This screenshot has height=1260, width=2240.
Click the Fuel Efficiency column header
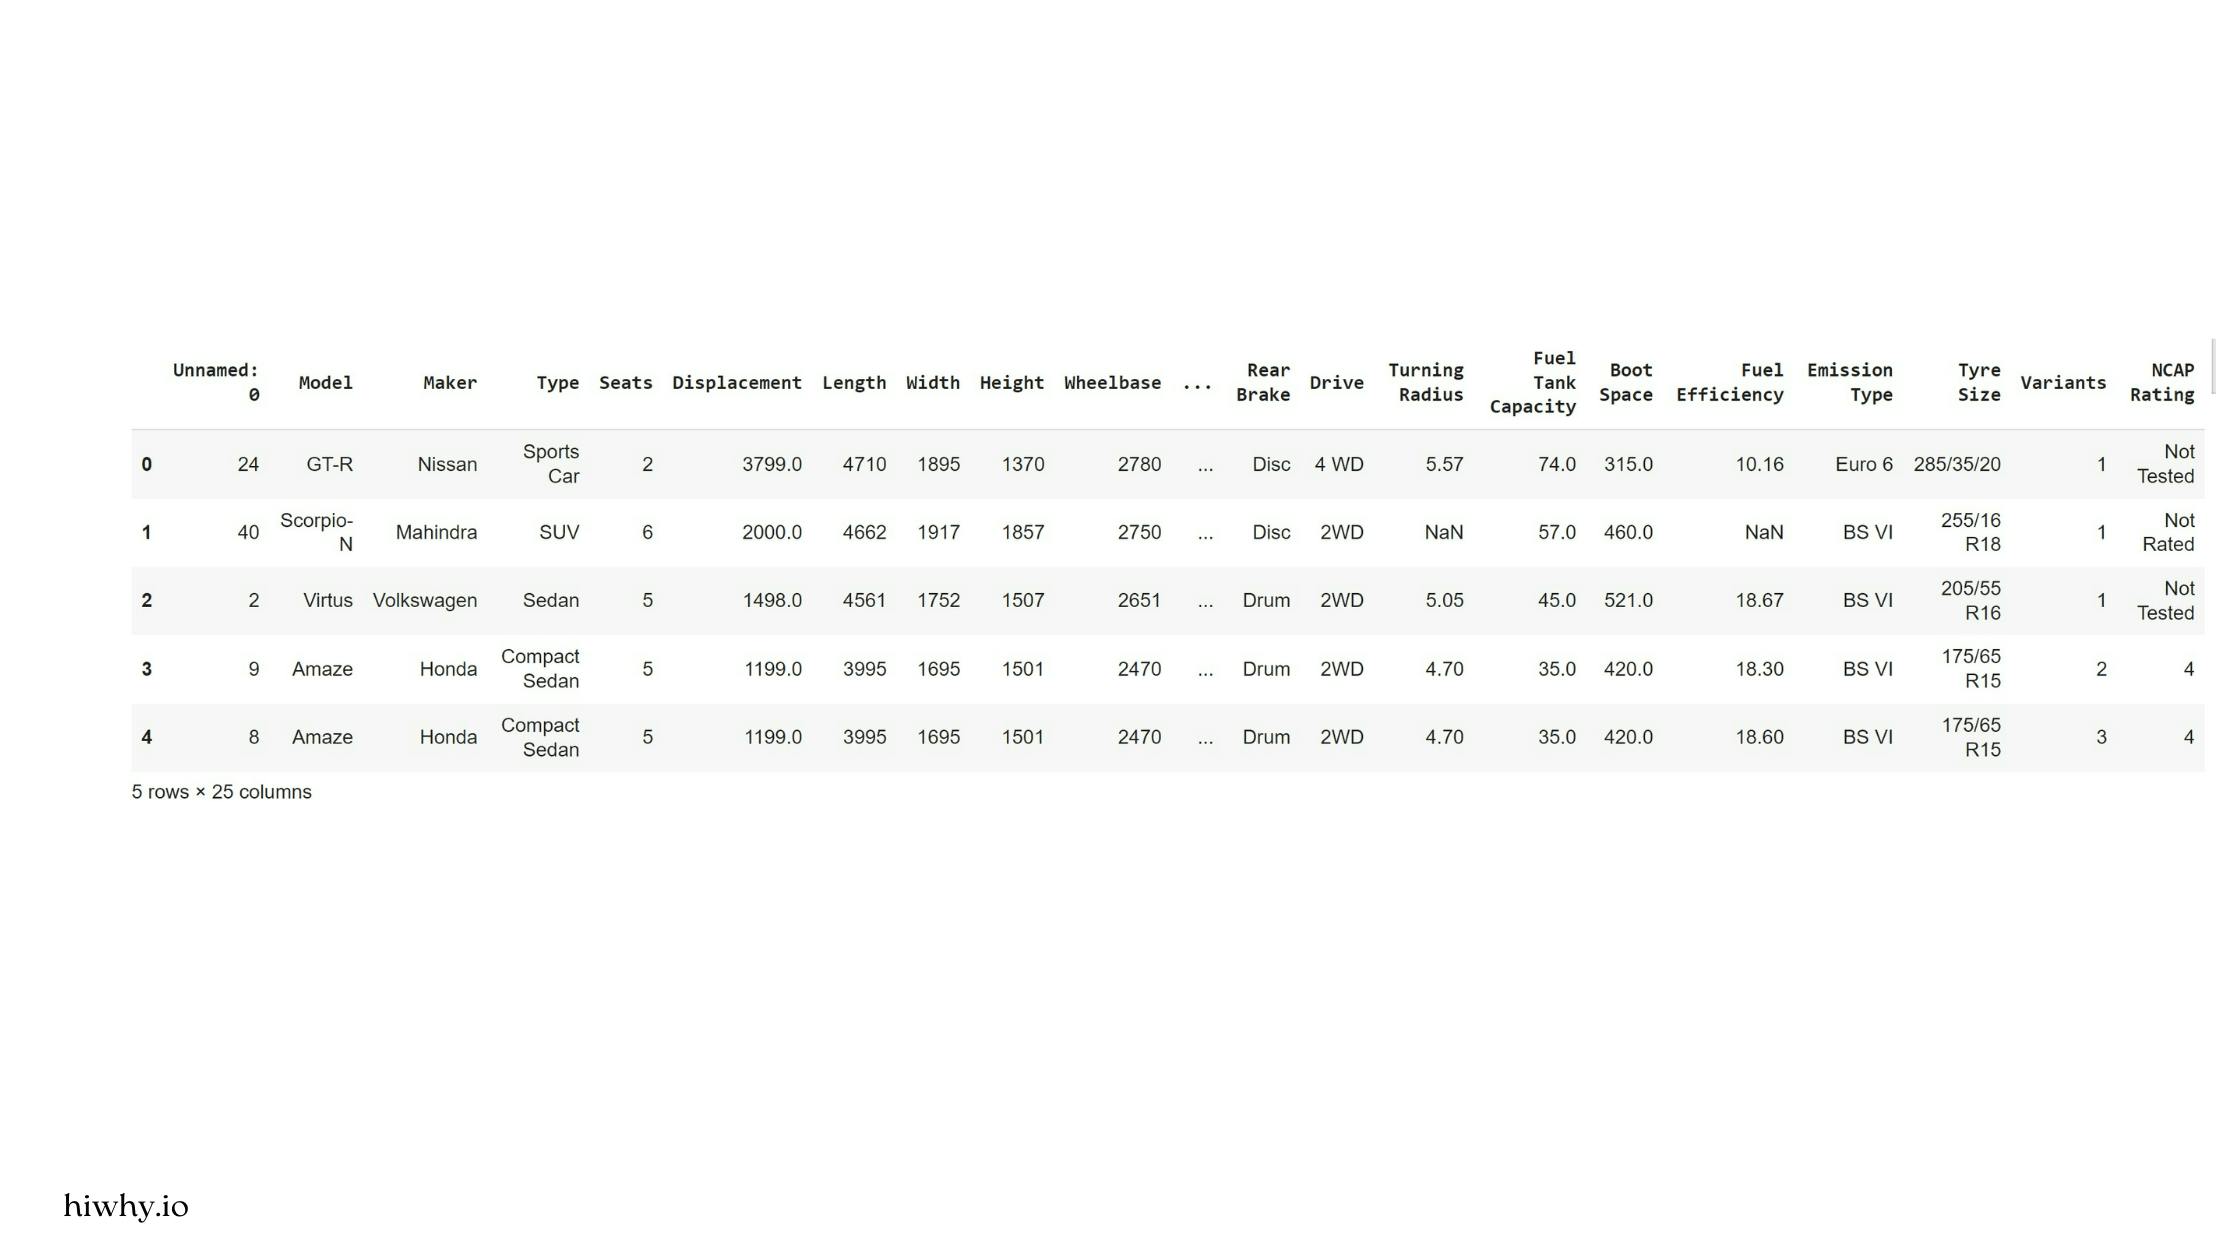point(1729,382)
